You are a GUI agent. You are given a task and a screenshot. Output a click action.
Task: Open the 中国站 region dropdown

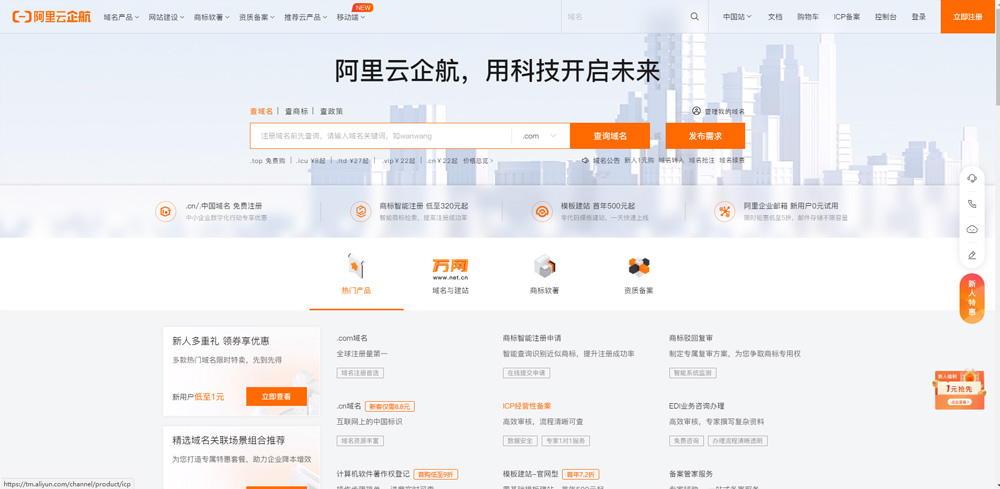[x=737, y=17]
